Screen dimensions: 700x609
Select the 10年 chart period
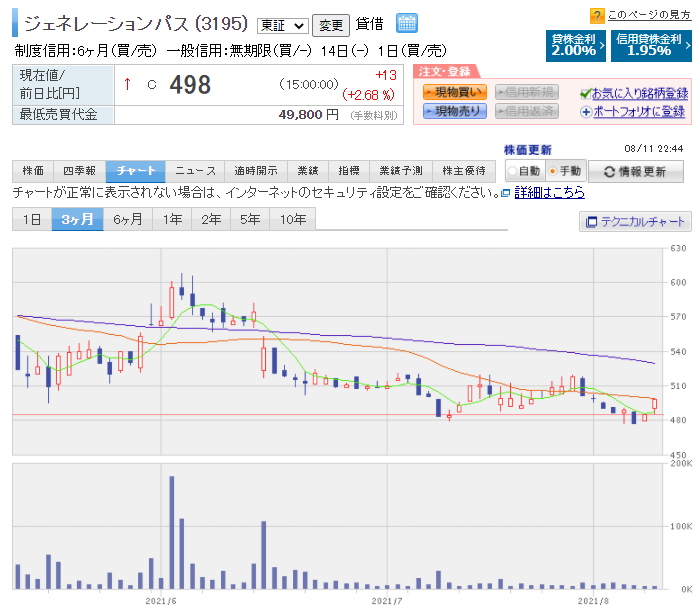coord(292,220)
